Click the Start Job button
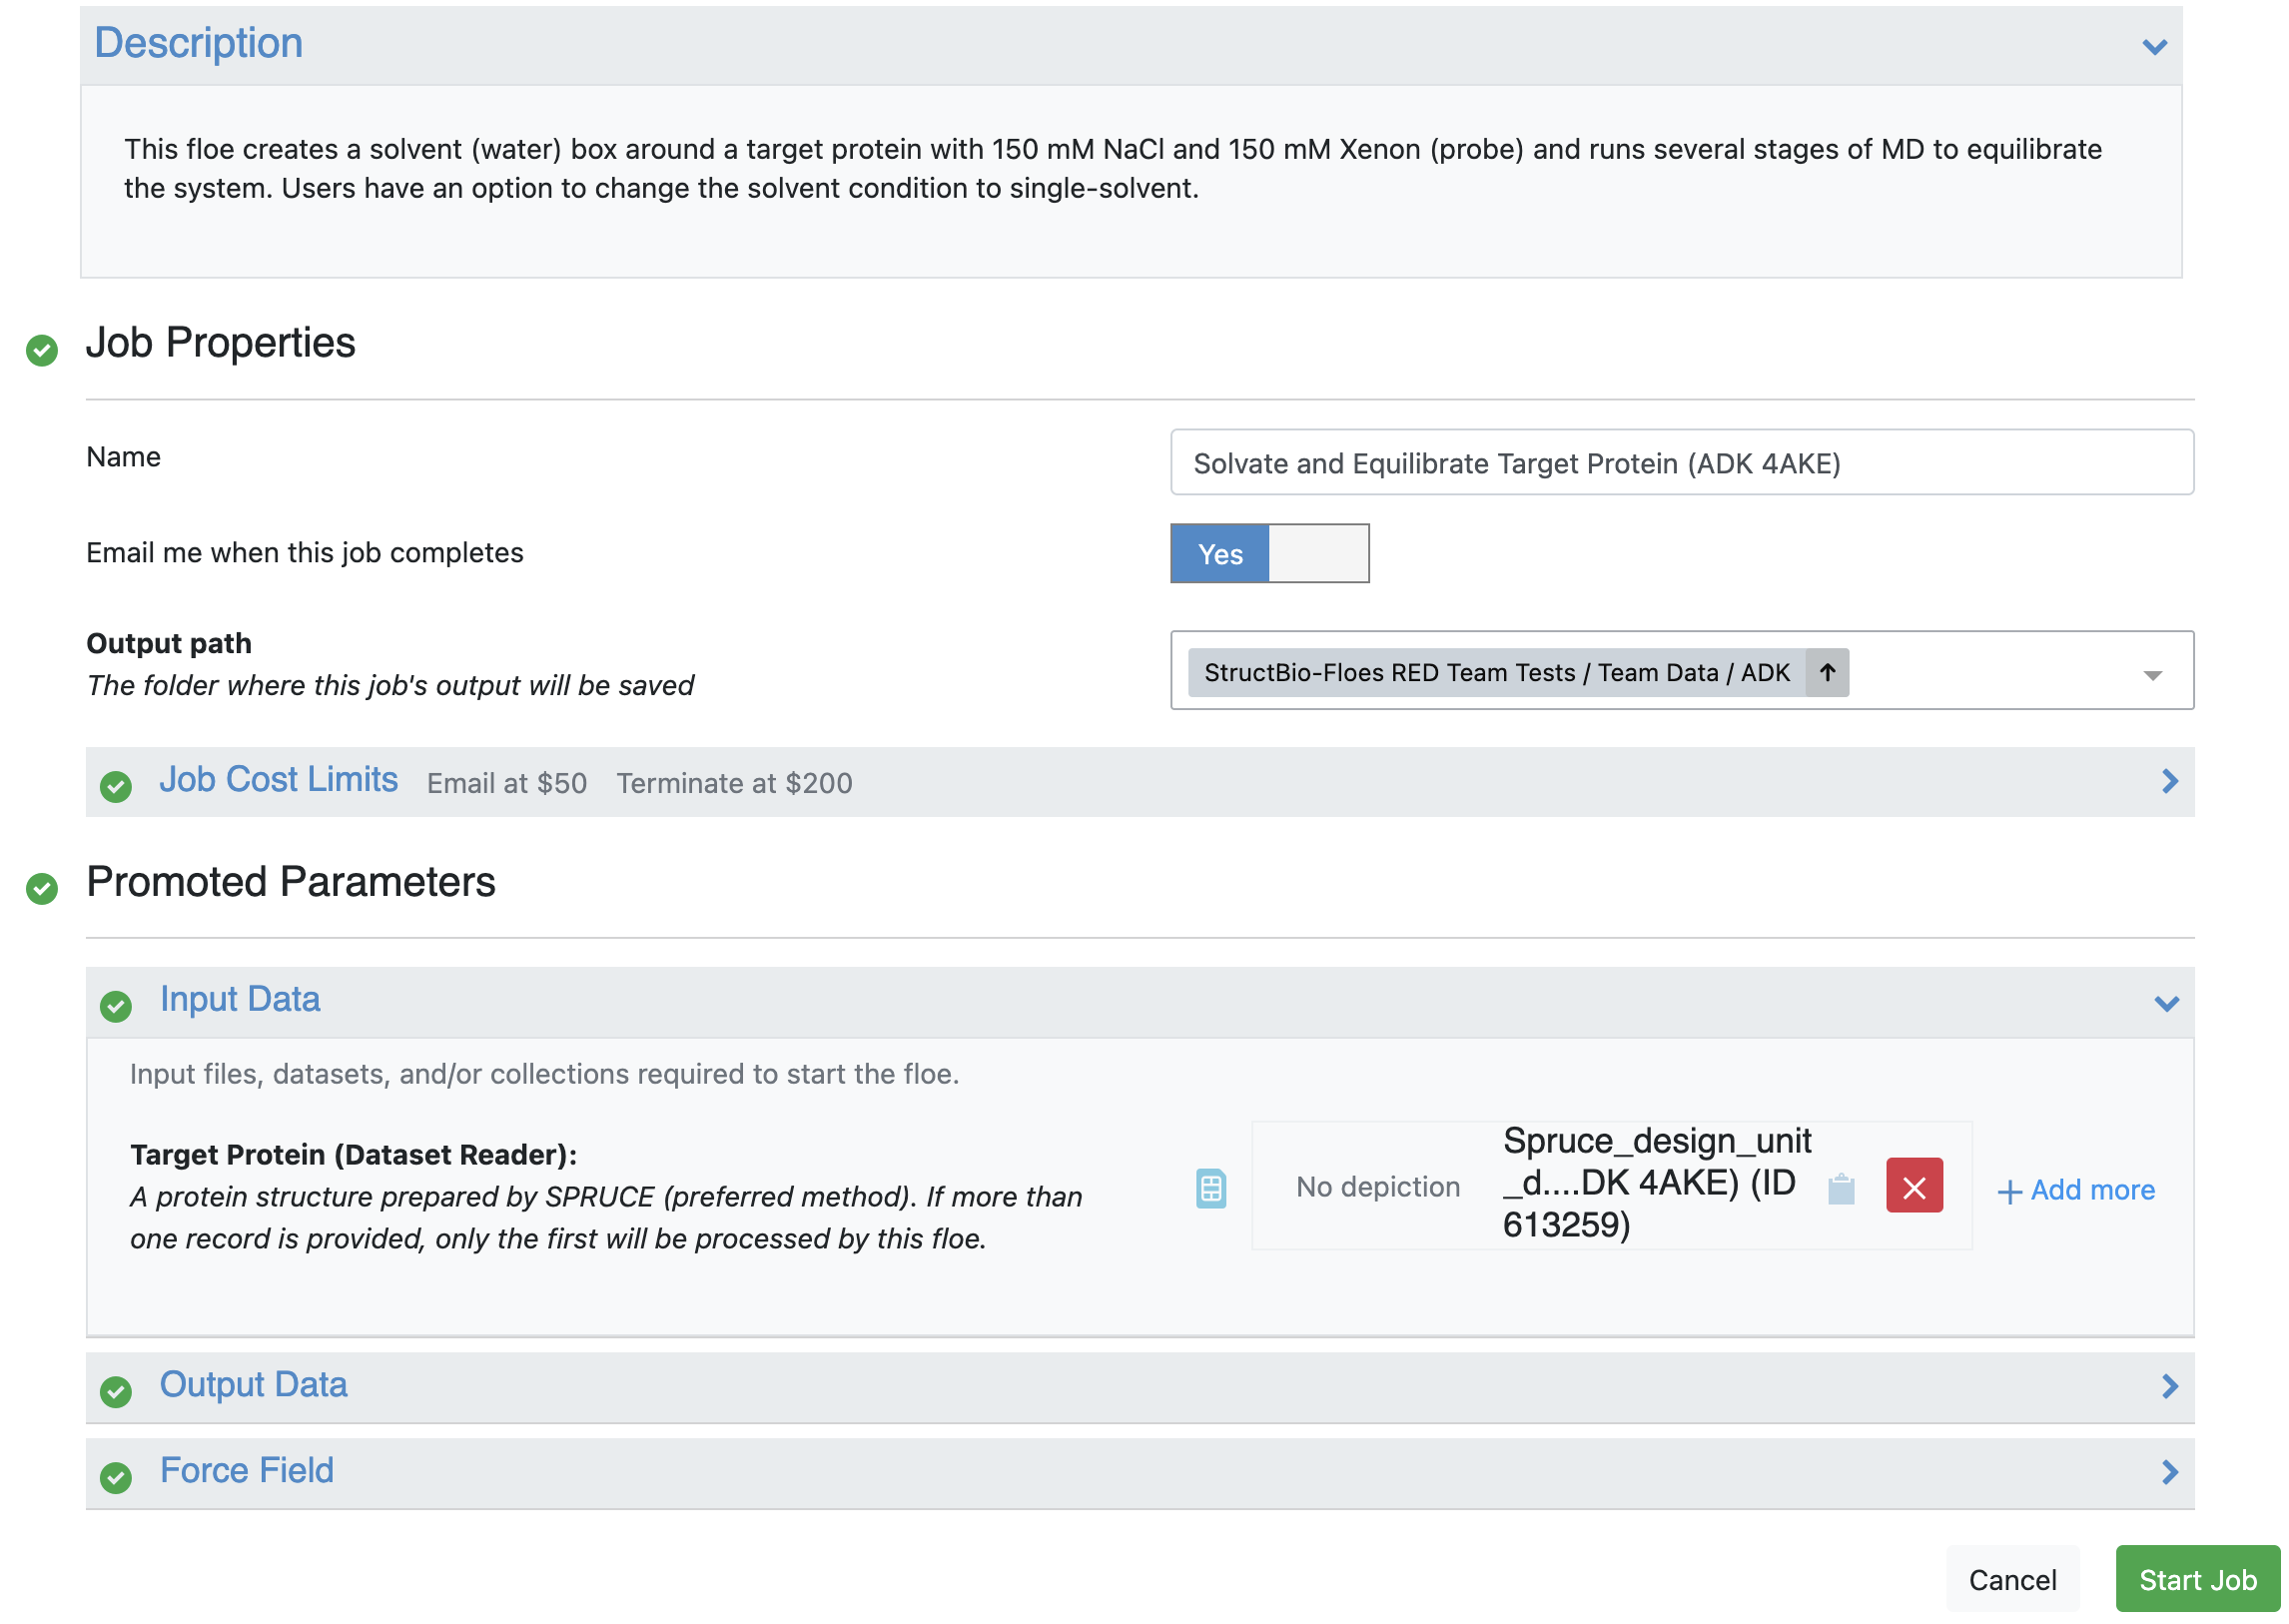The height and width of the screenshot is (1624, 2289). click(x=2196, y=1579)
